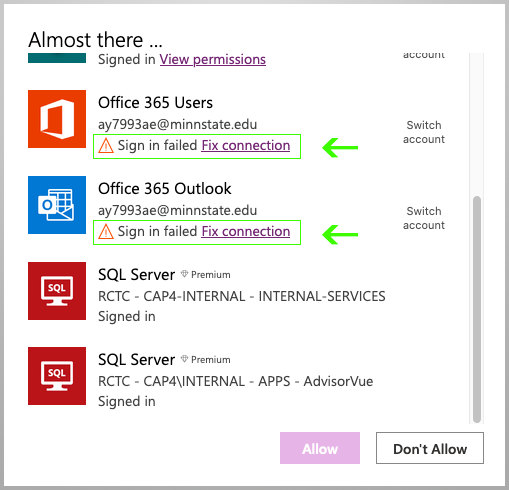
Task: Click Signed in status under AdvisorVue
Action: pyautogui.click(x=127, y=401)
